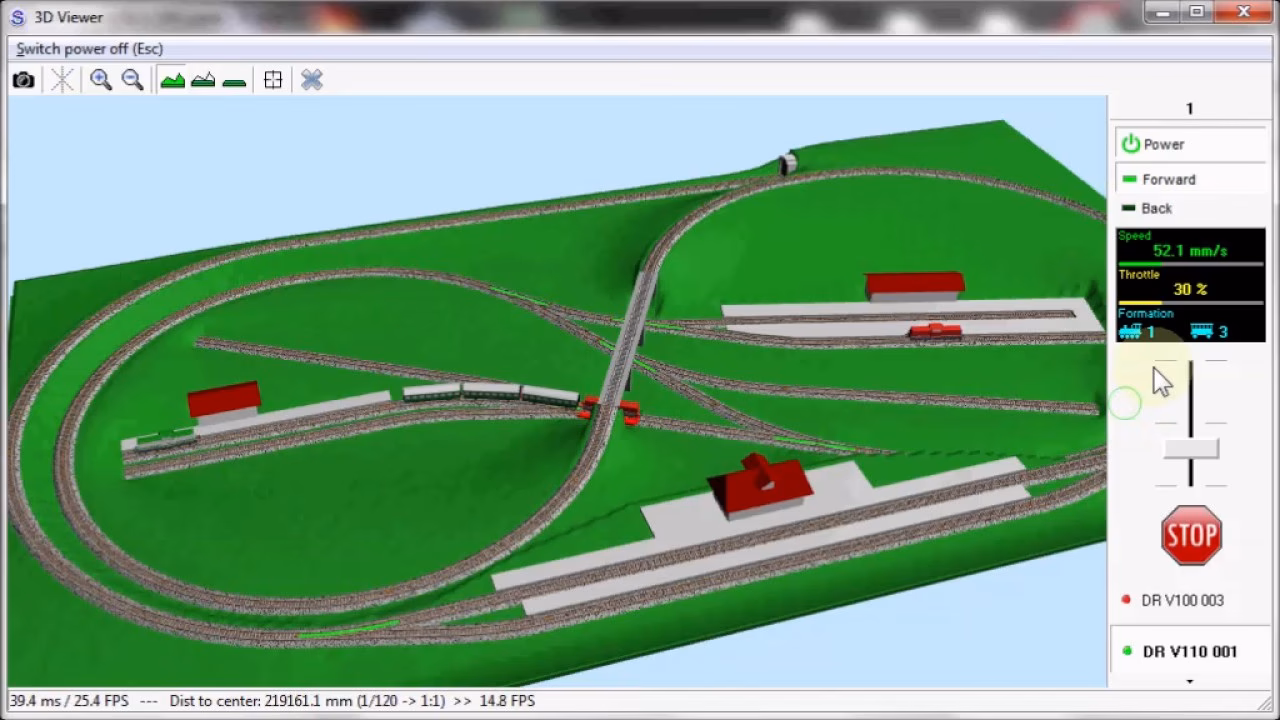Enable full terrain rendering mode
1280x720 pixels.
pyautogui.click(x=172, y=80)
